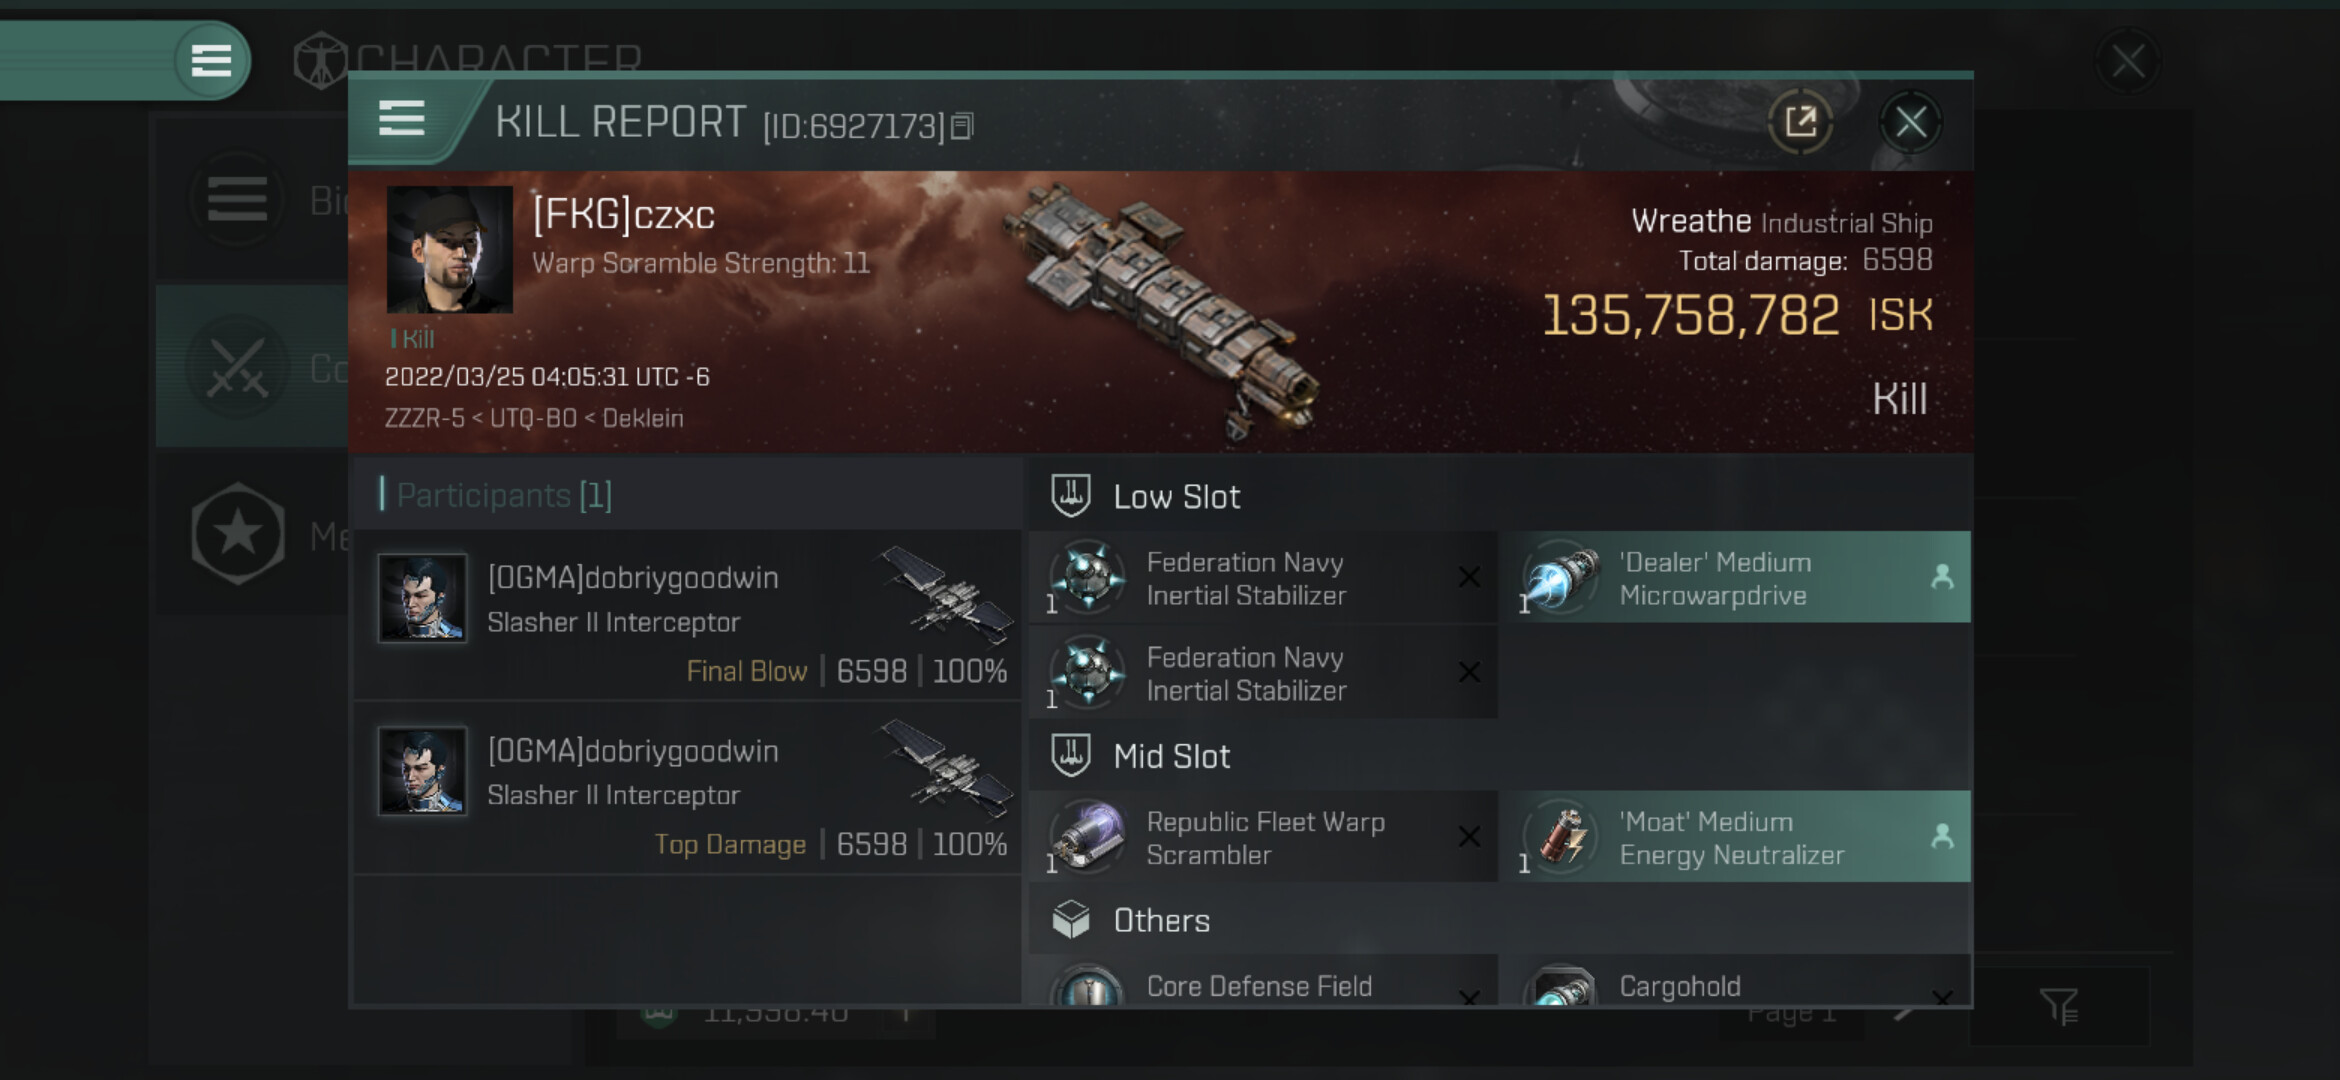Open the dobriygoodwin Top Damage entry

[690, 788]
